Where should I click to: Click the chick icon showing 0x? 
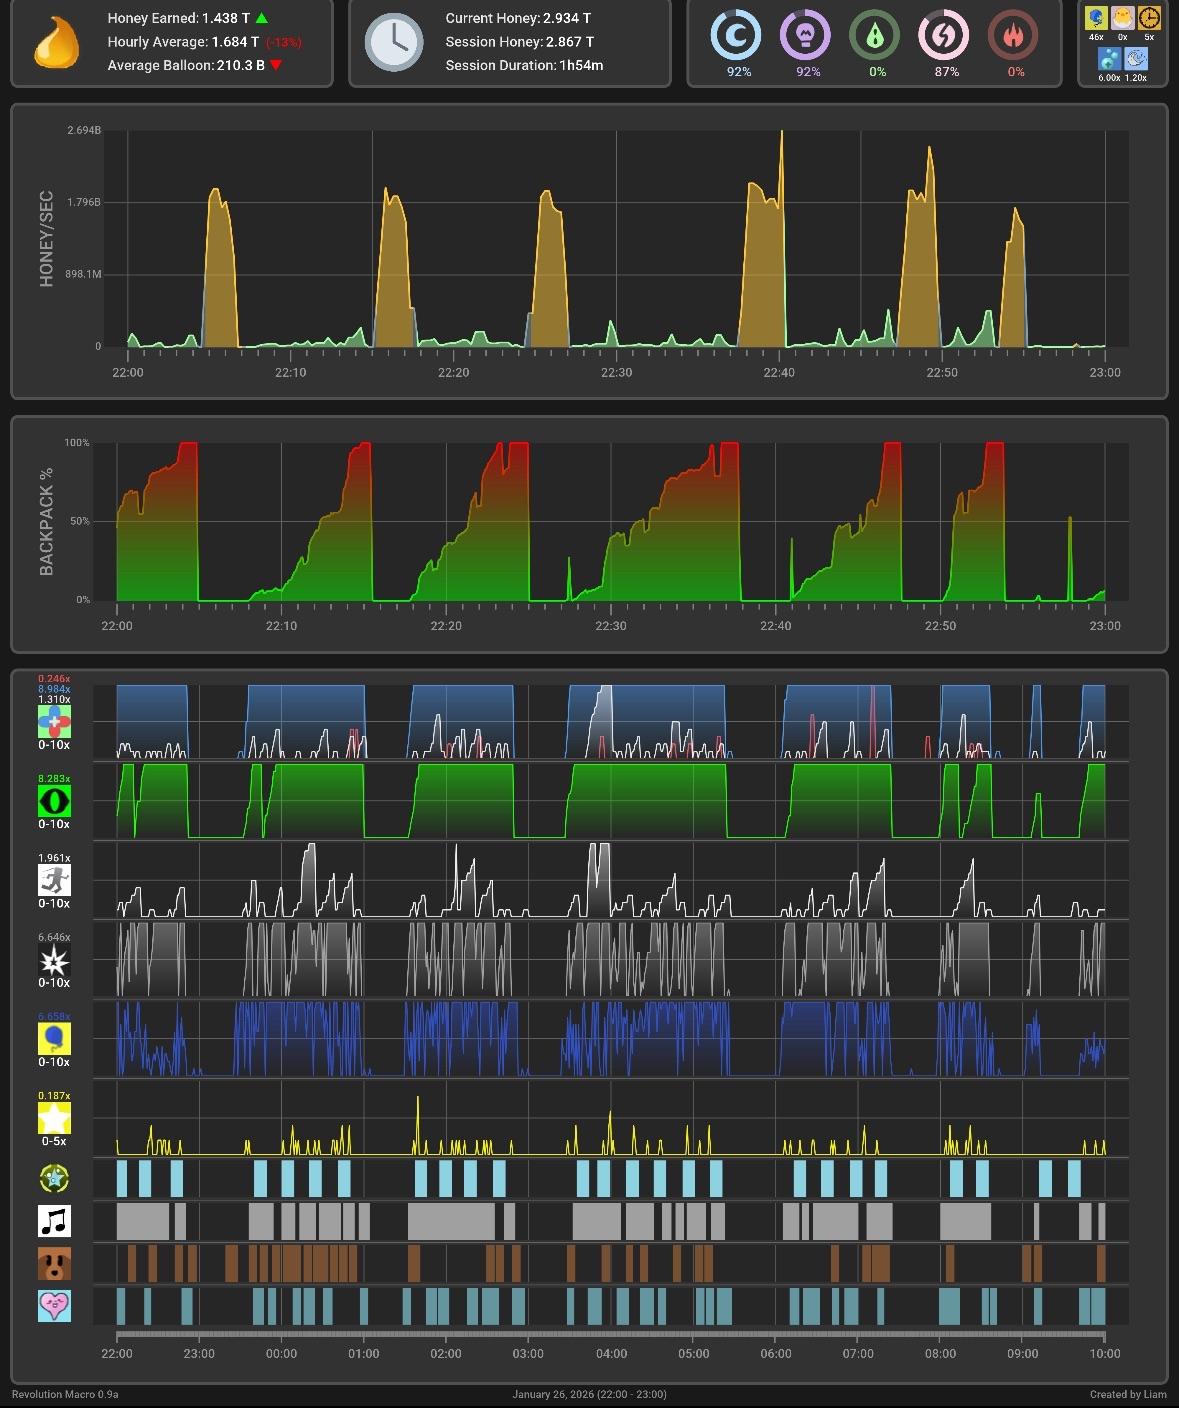click(1123, 18)
